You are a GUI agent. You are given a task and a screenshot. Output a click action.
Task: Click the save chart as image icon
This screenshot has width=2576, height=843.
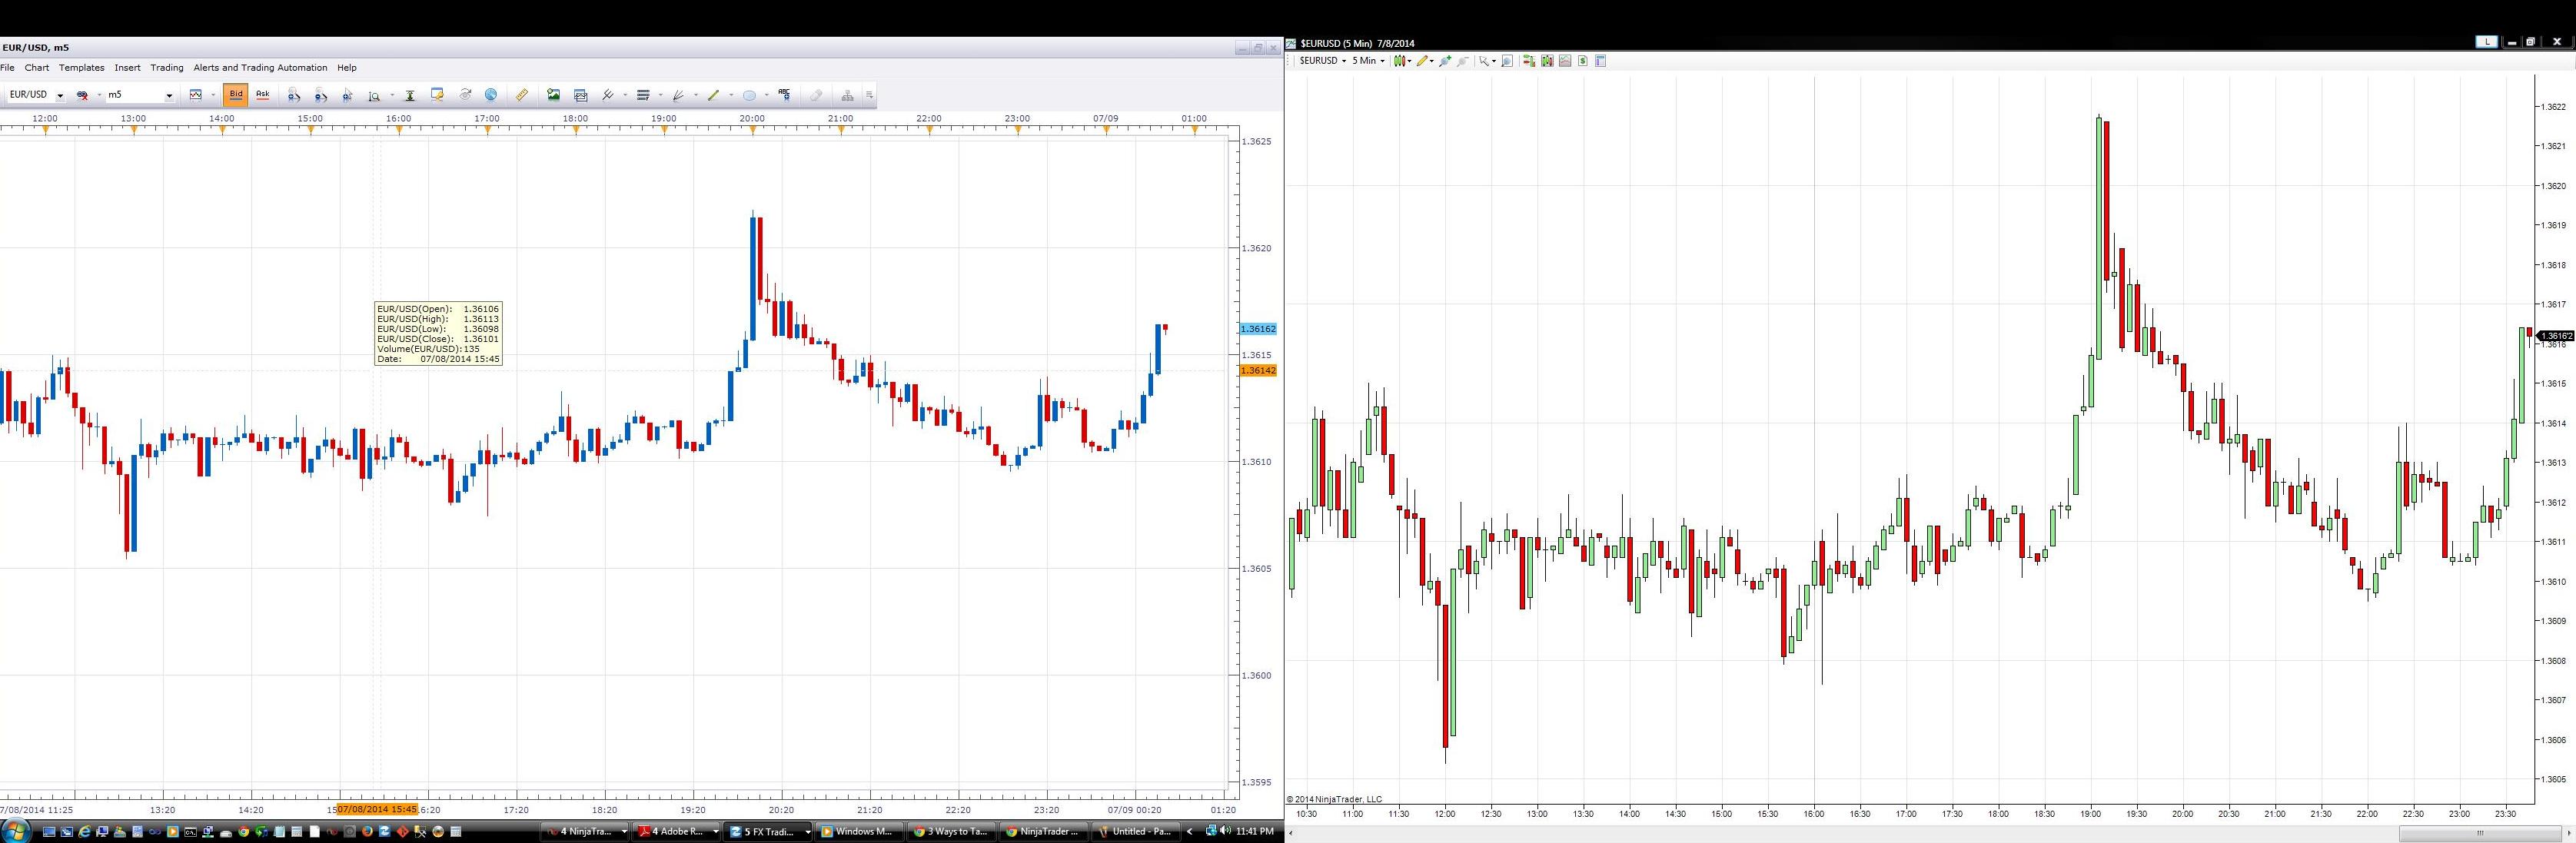point(553,95)
